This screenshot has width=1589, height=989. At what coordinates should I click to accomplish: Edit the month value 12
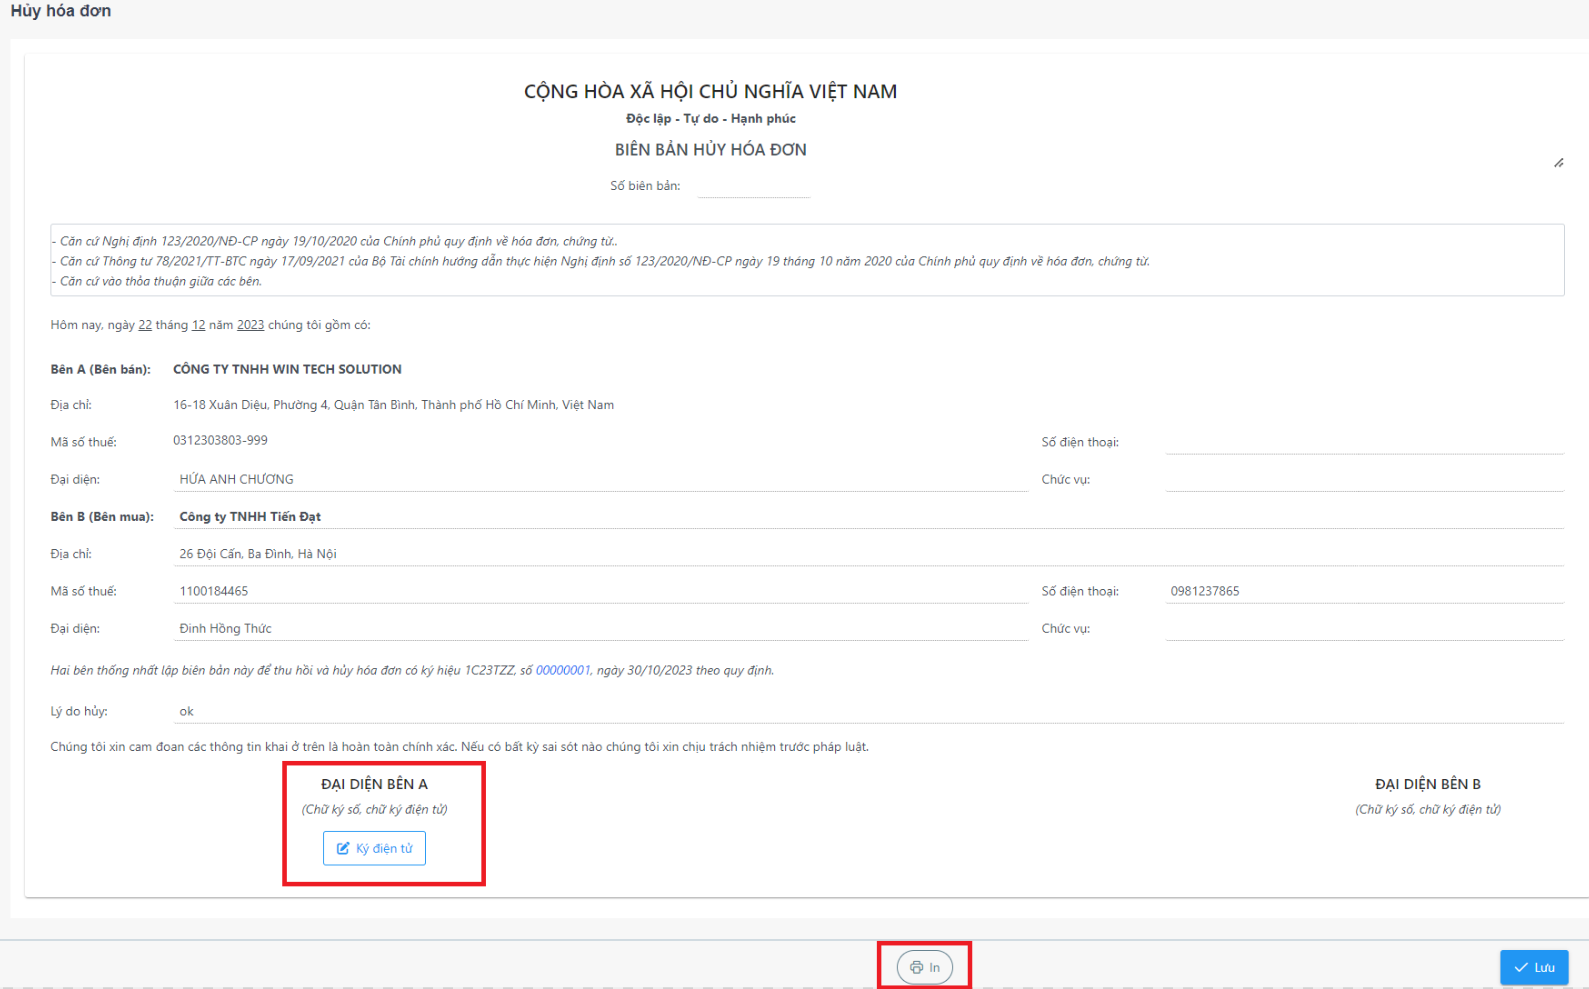click(x=198, y=325)
